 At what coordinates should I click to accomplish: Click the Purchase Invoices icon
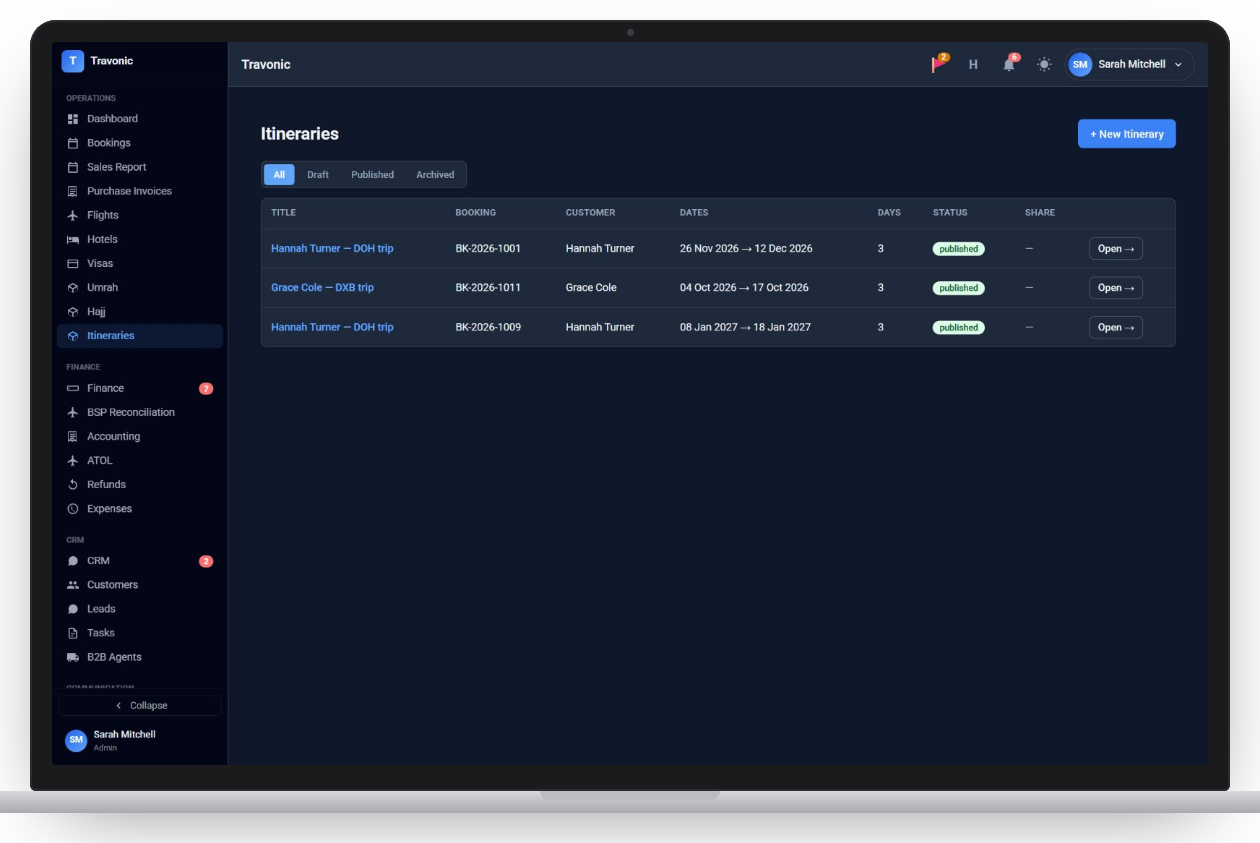click(x=73, y=191)
